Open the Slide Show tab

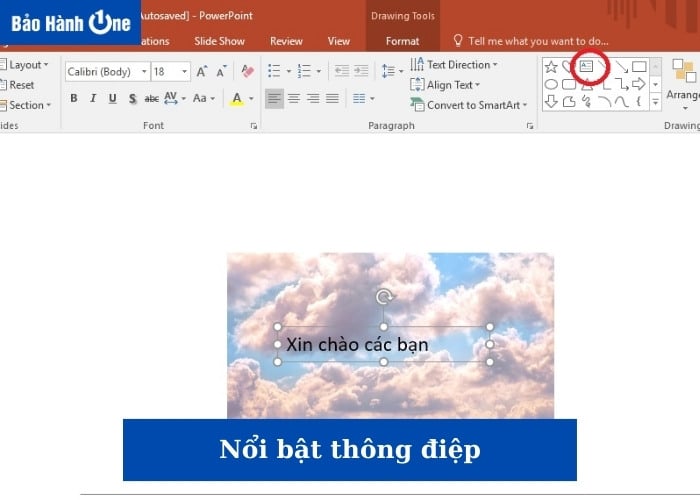pyautogui.click(x=219, y=41)
